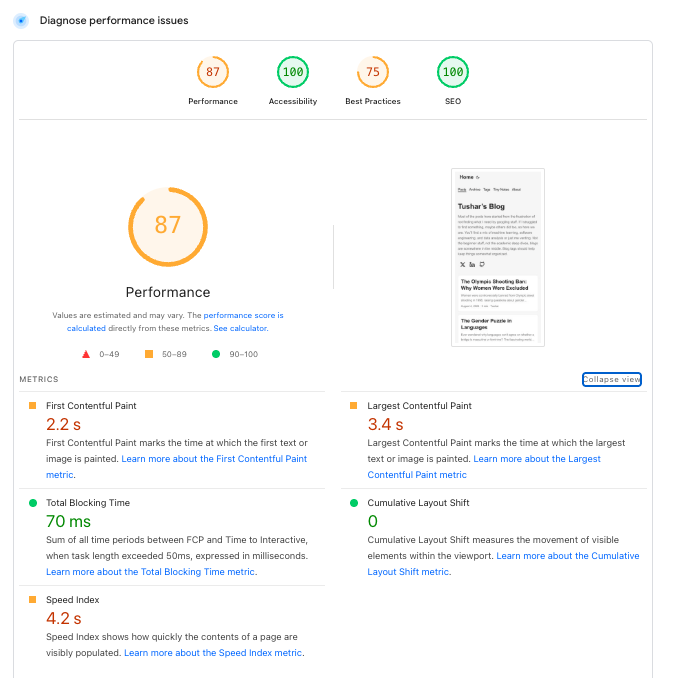
Task: Click the Performance score gauge 87
Action: pos(213,72)
